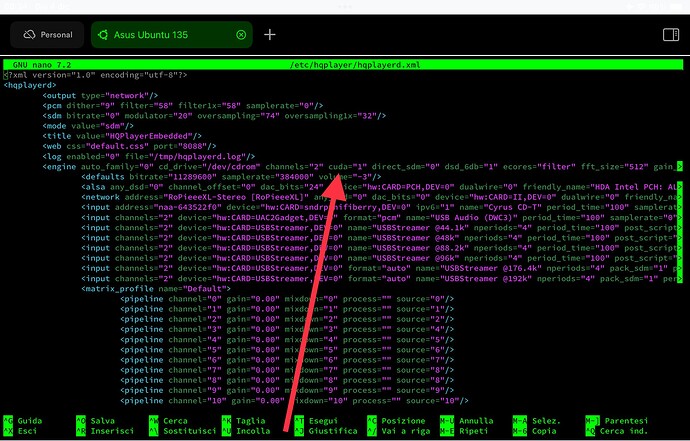This screenshot has height=441, width=690.
Task: Add a new terminal tab
Action: (270, 35)
